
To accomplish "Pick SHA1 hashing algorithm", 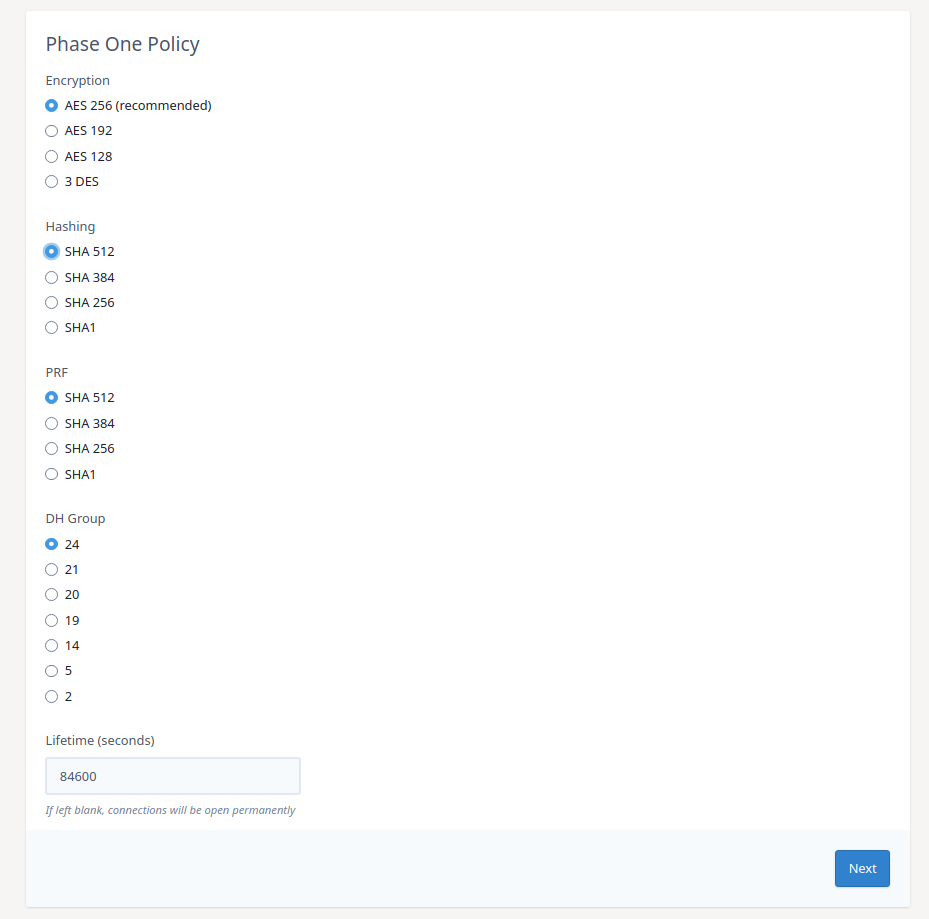I will (51, 327).
